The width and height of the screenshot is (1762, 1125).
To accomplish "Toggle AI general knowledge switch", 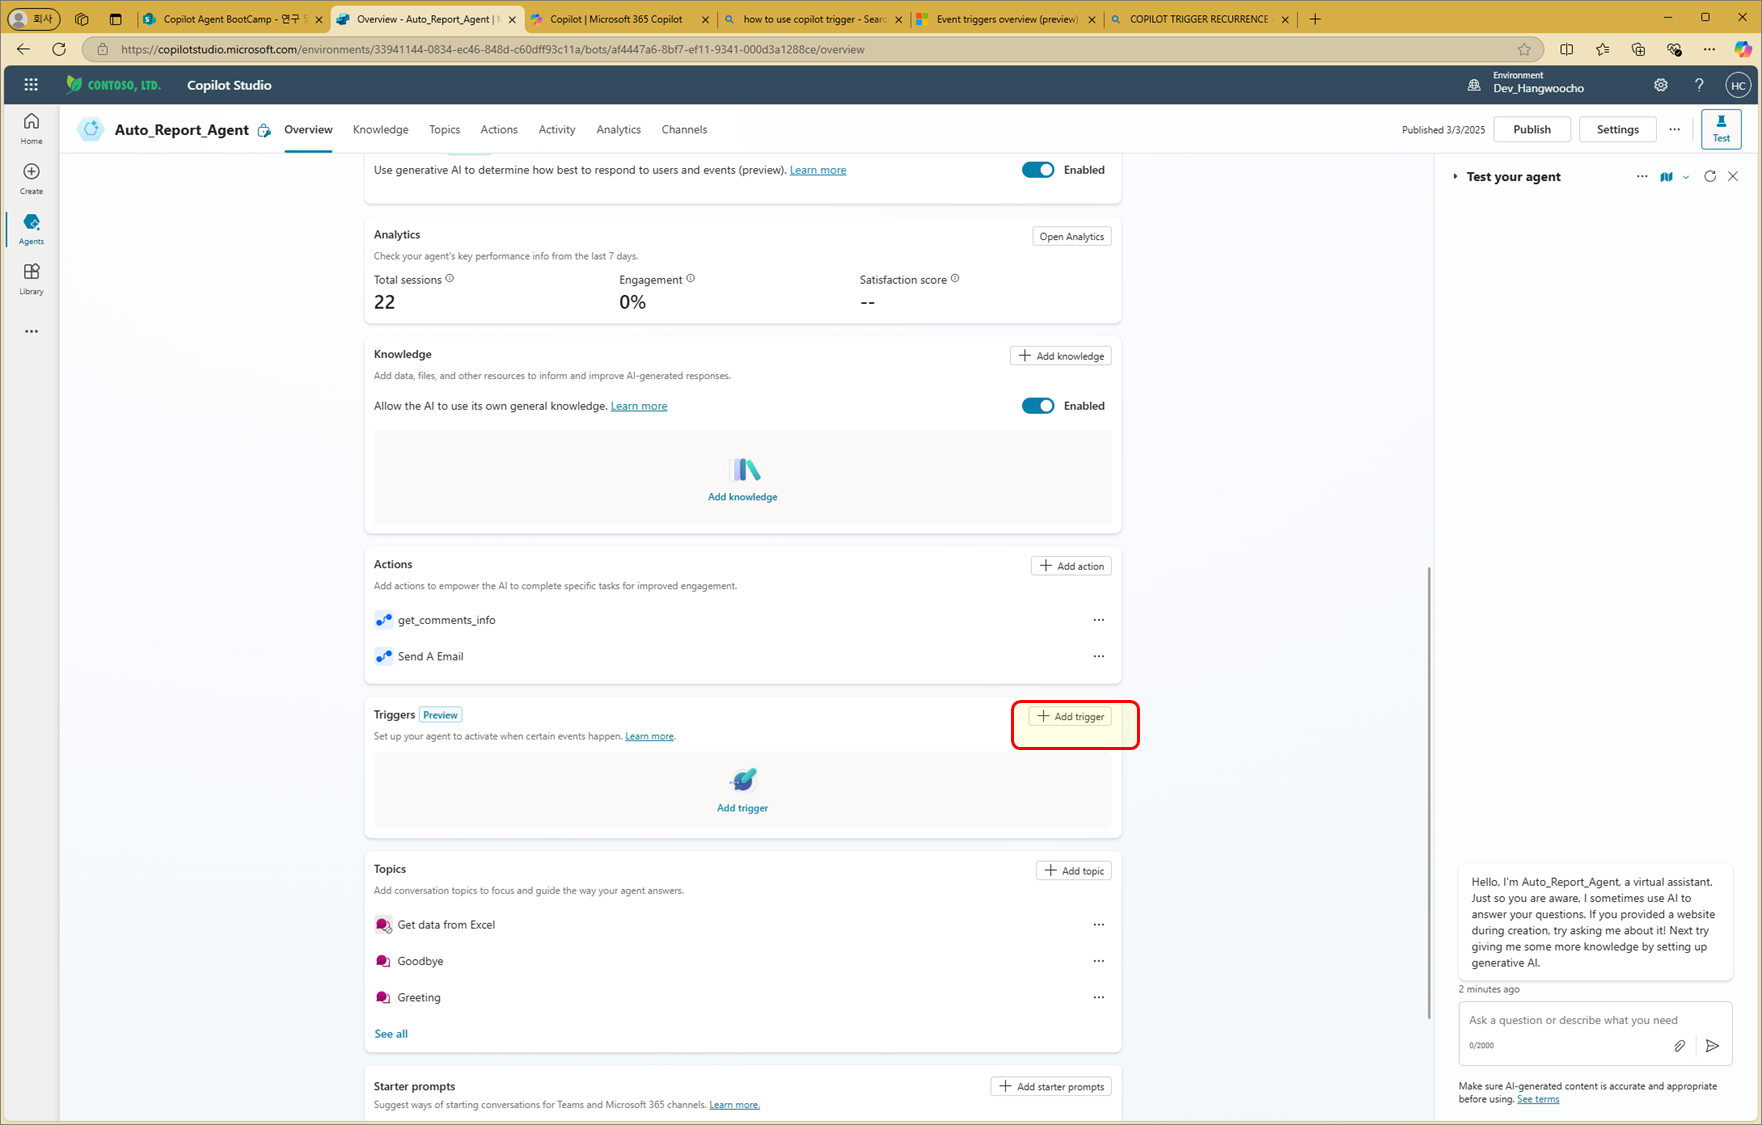I will 1038,406.
